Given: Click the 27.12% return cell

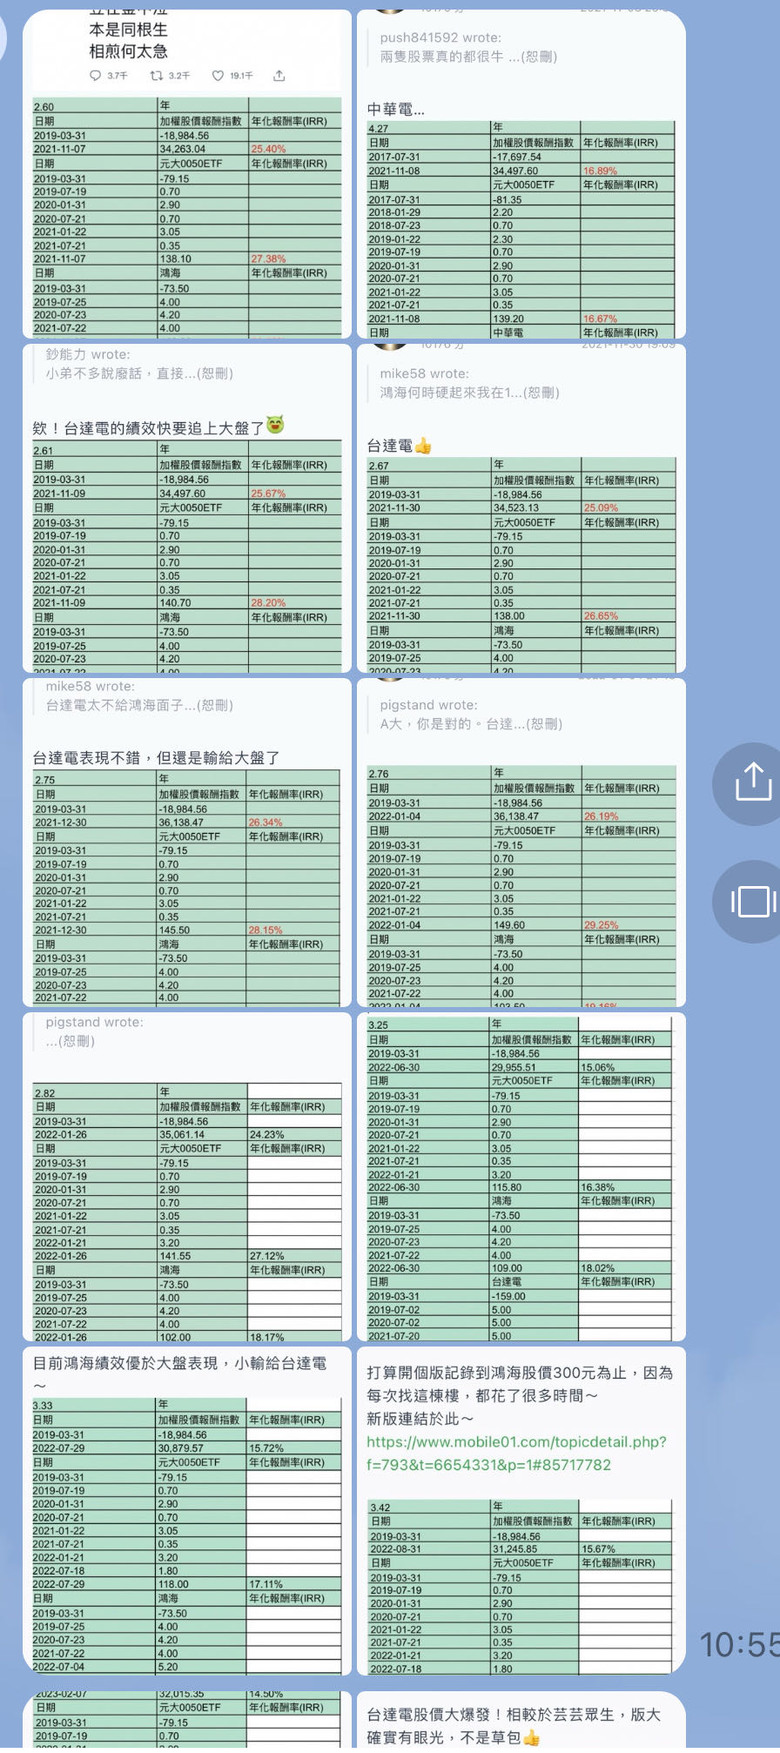Looking at the screenshot, I should (295, 1255).
